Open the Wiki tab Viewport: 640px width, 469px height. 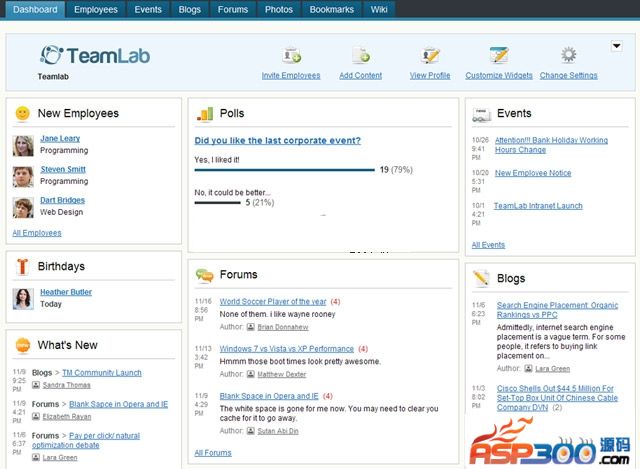pyautogui.click(x=379, y=9)
